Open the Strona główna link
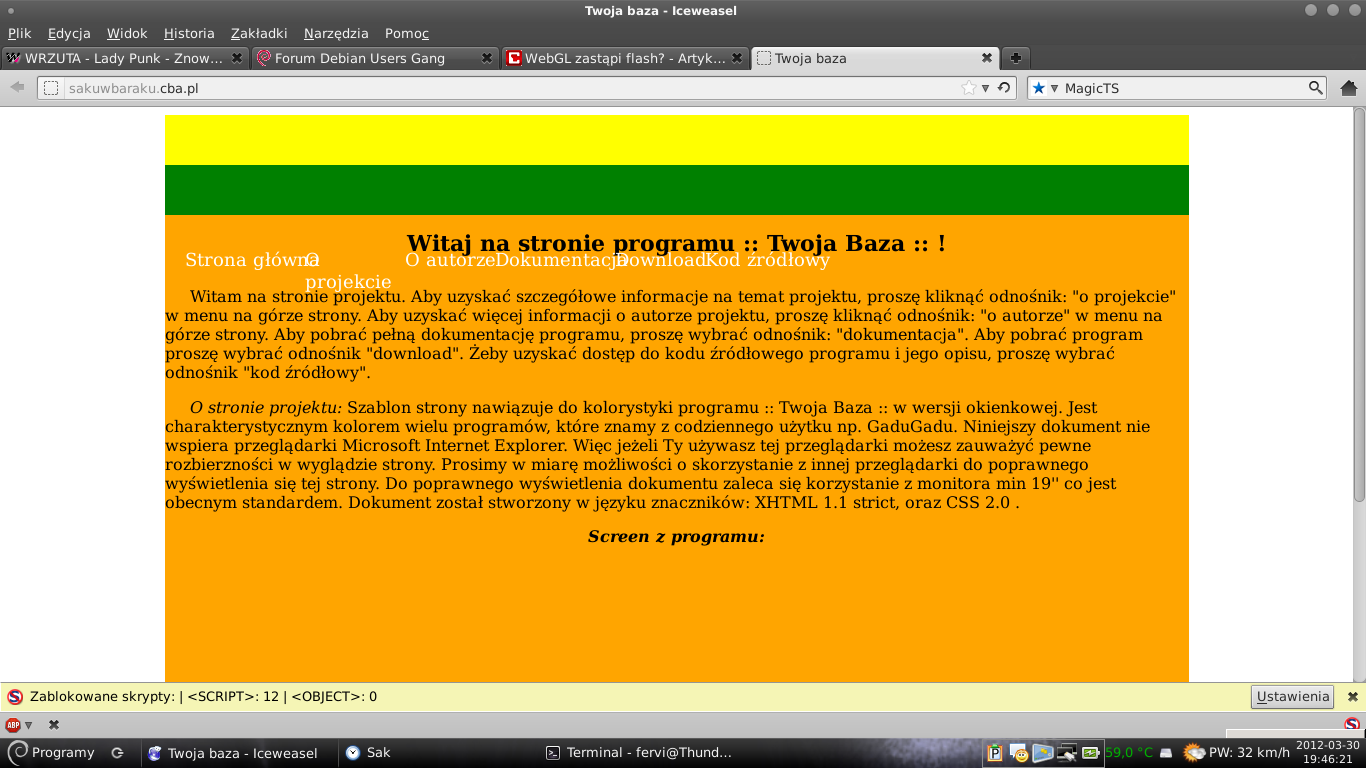 click(x=245, y=260)
